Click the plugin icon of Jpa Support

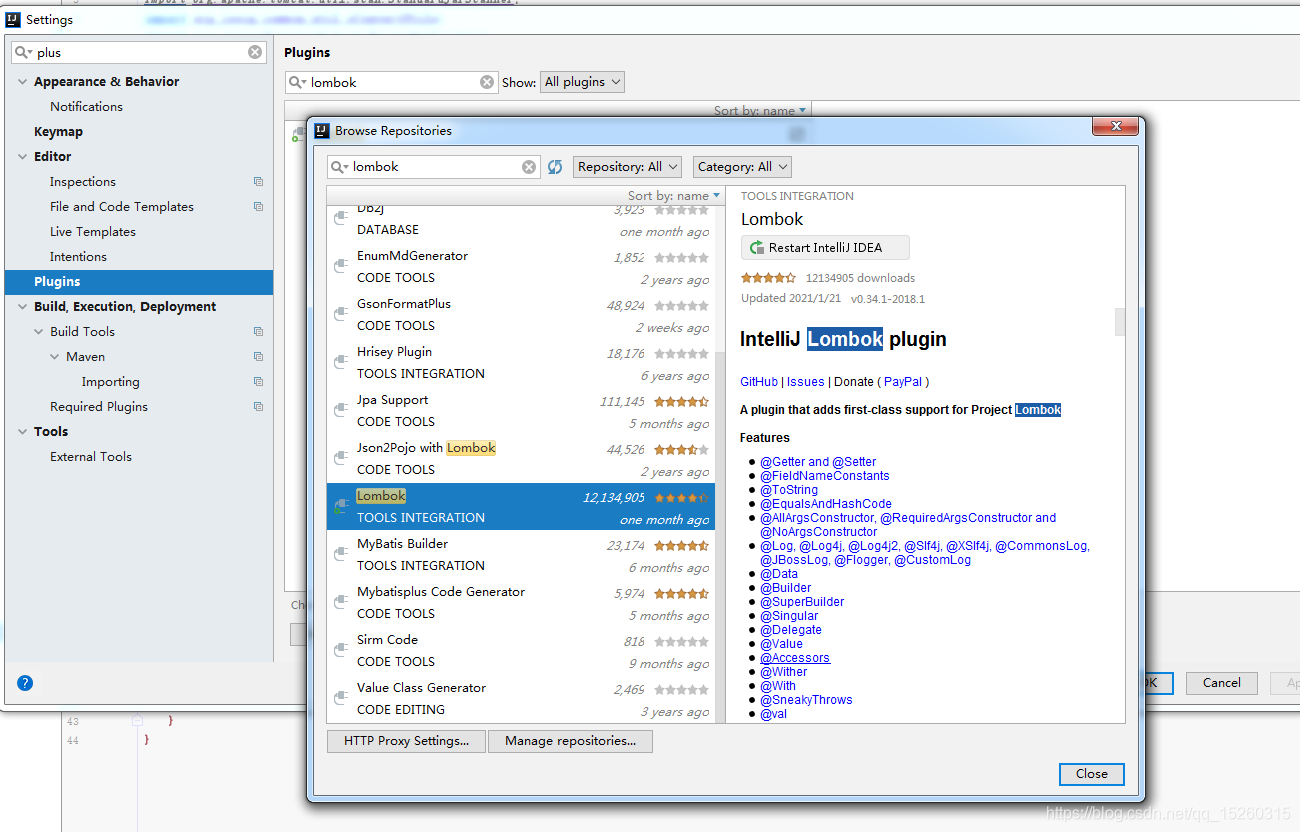pyautogui.click(x=341, y=410)
